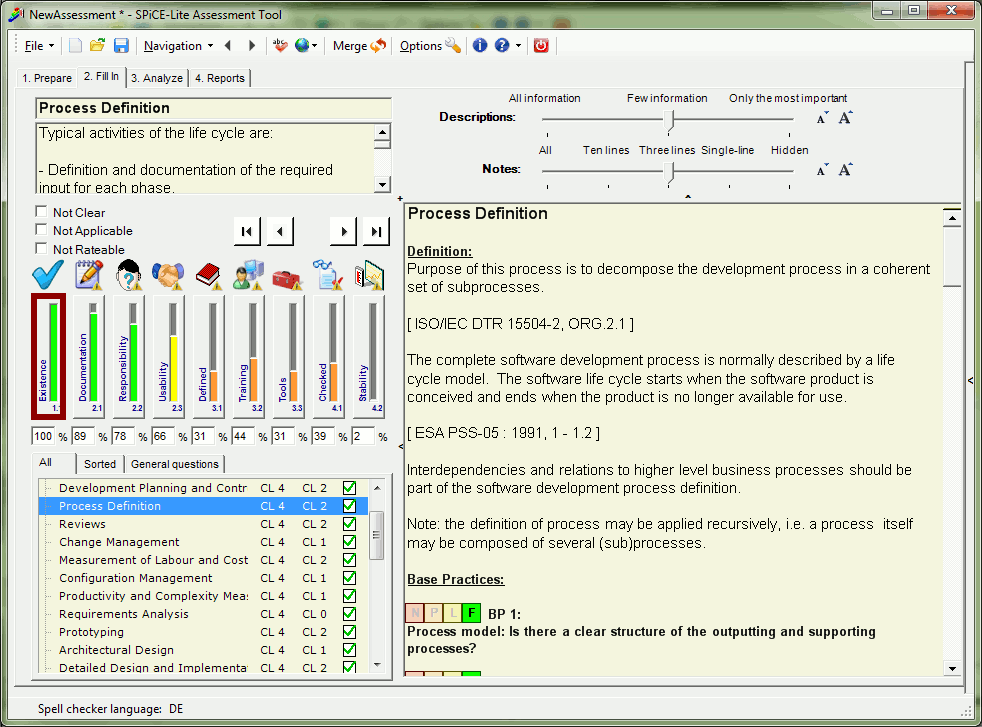The height and width of the screenshot is (727, 982).
Task: Toggle checkbox for Requirements Analysis row
Action: (349, 614)
